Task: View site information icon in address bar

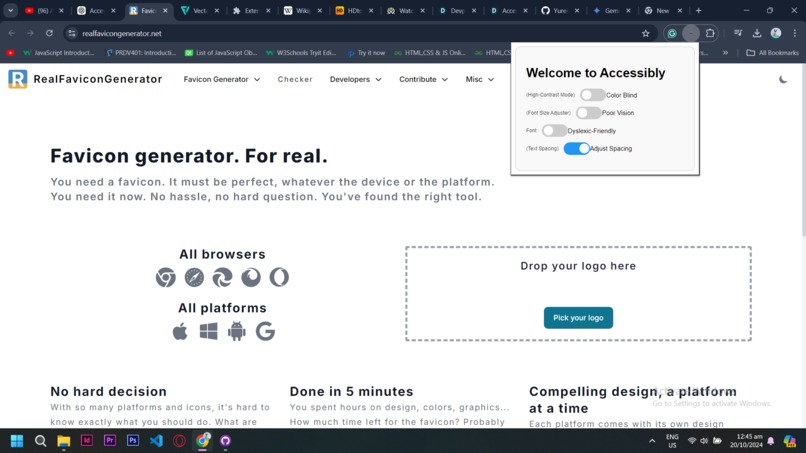Action: tap(72, 33)
